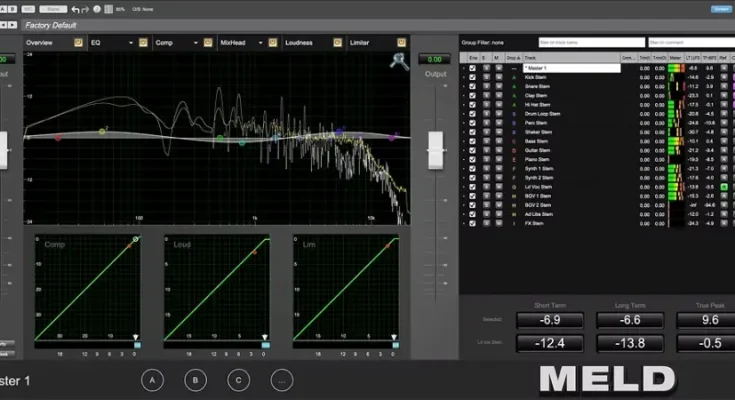The image size is (735, 400).
Task: Open help via the question mark icon
Action: (99, 9)
